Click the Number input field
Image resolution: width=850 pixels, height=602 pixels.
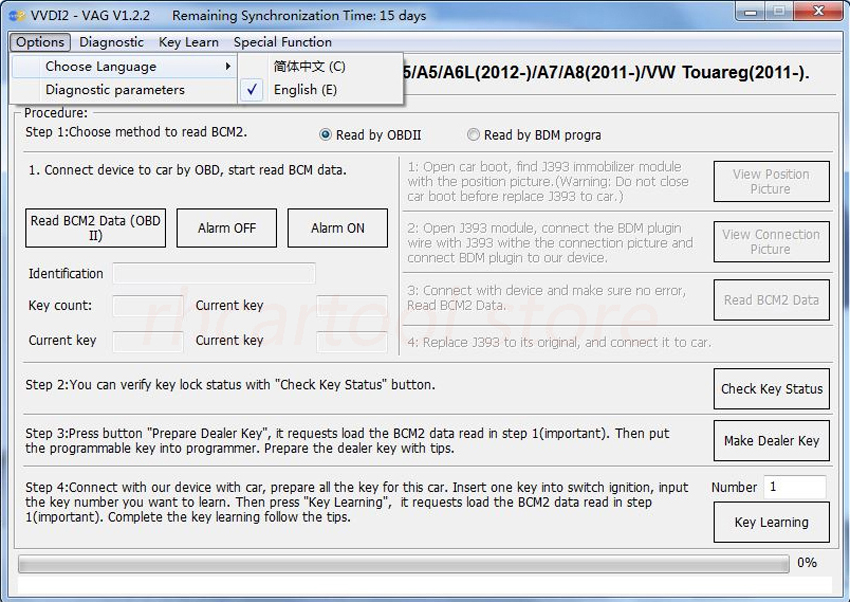pos(795,487)
